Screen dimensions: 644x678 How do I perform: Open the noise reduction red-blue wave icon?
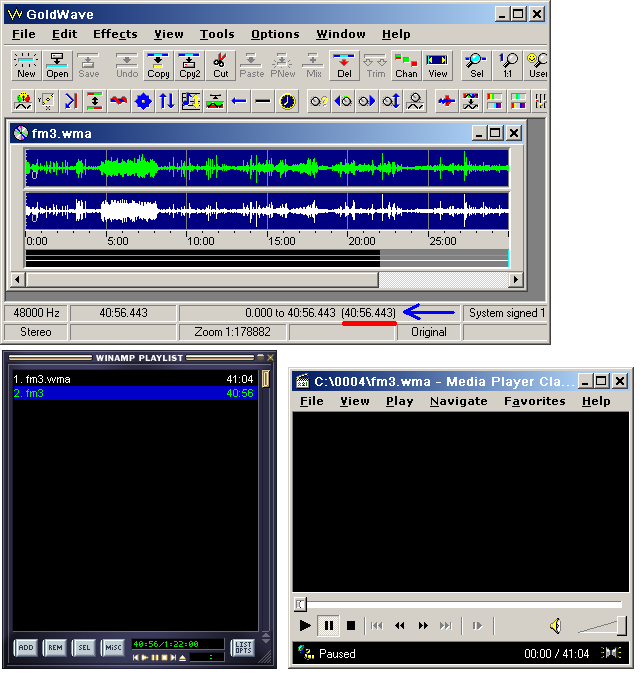click(x=446, y=101)
